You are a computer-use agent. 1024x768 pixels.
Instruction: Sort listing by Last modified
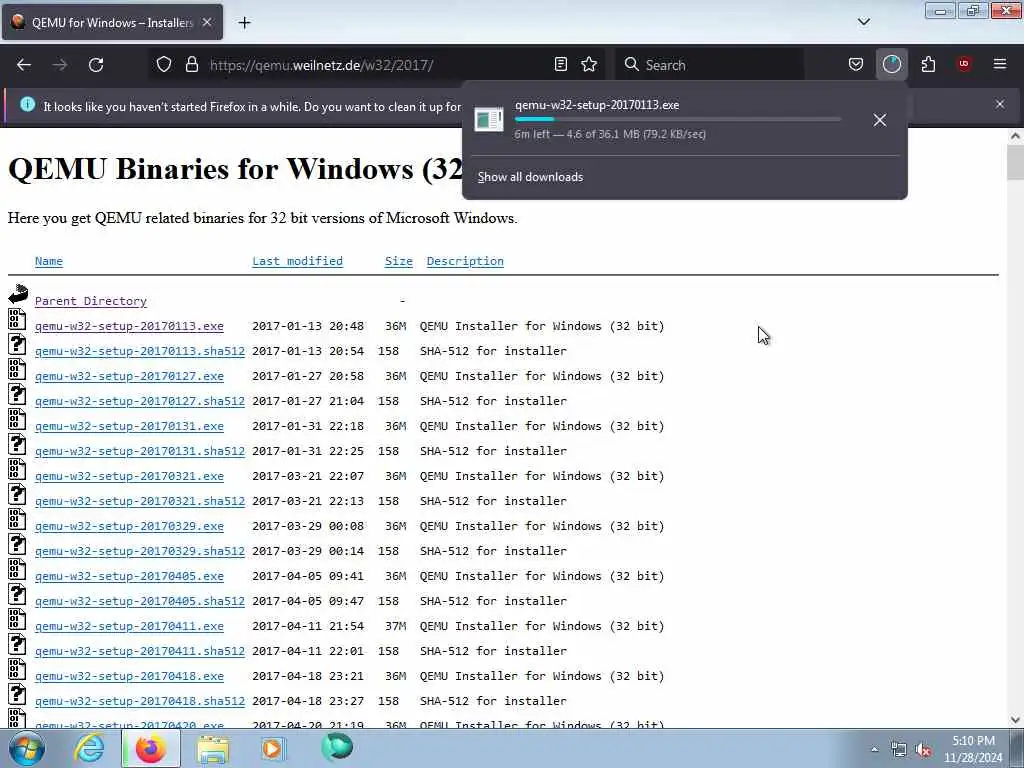[297, 261]
